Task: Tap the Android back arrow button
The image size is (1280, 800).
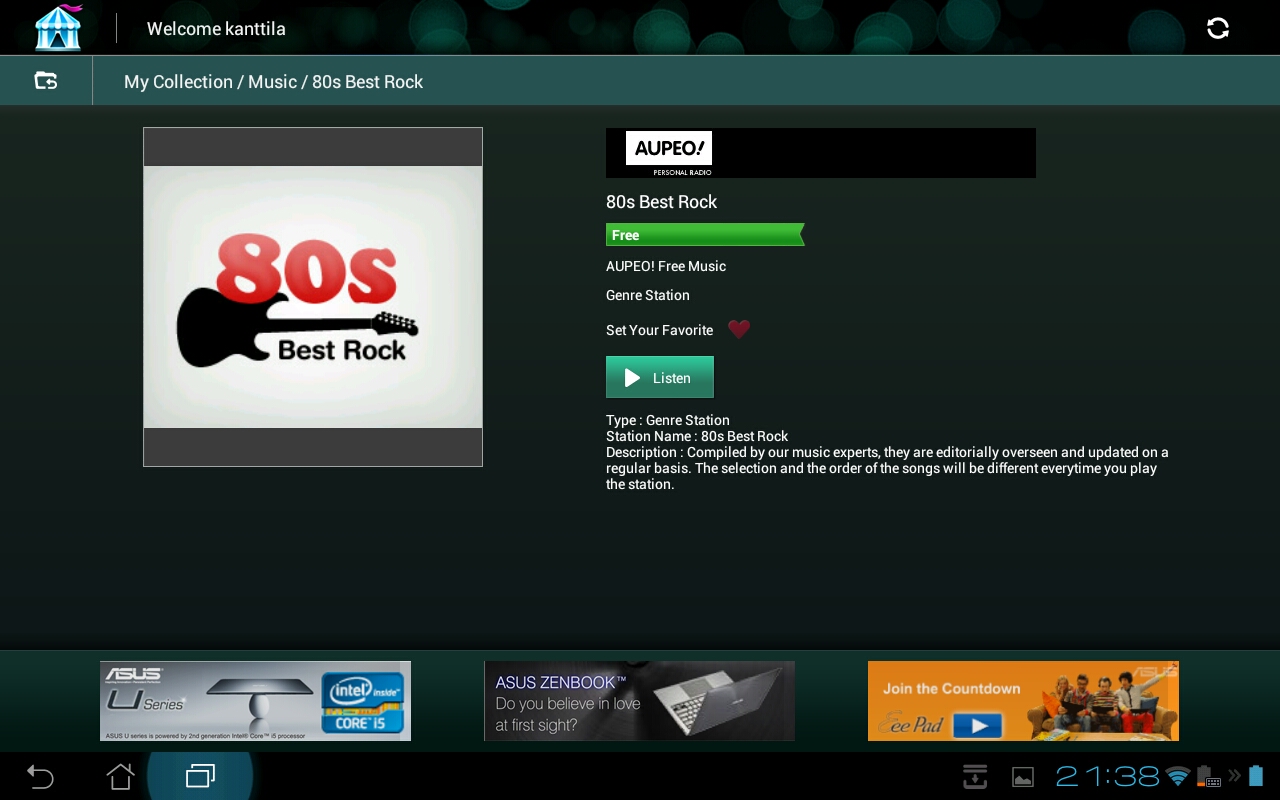Action: [40, 776]
